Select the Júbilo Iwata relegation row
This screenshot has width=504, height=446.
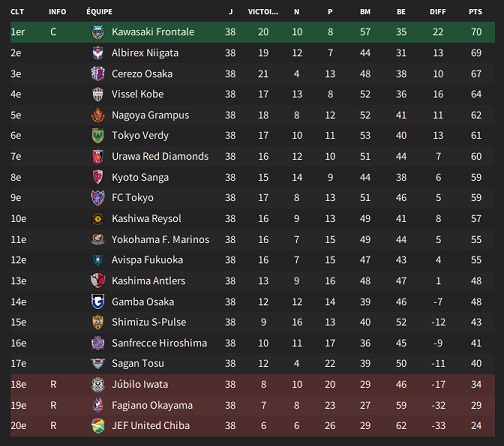click(x=252, y=384)
